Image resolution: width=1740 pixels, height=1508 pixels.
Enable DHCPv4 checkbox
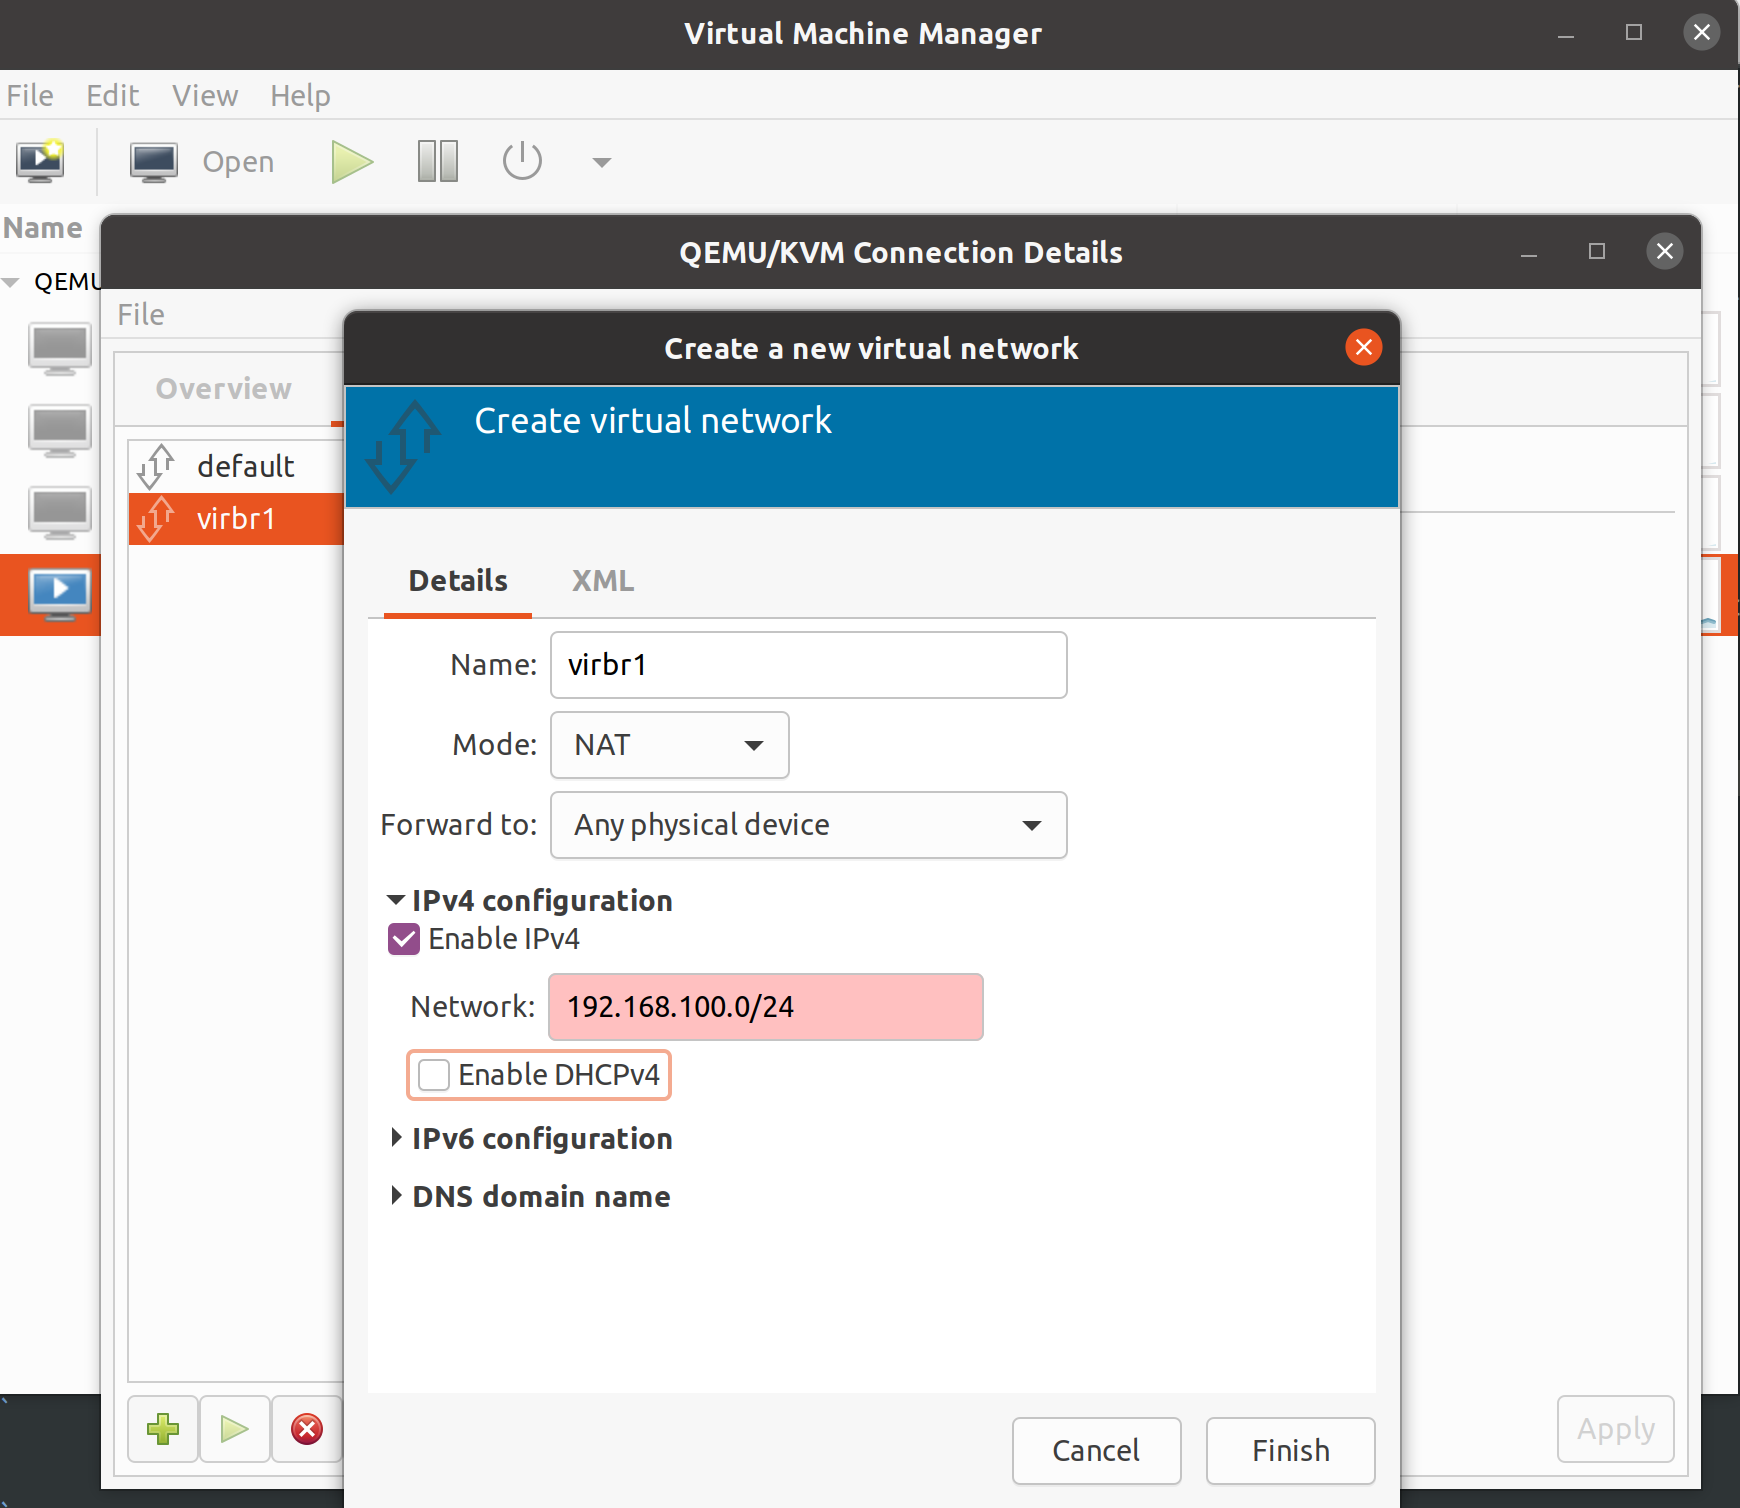(434, 1075)
